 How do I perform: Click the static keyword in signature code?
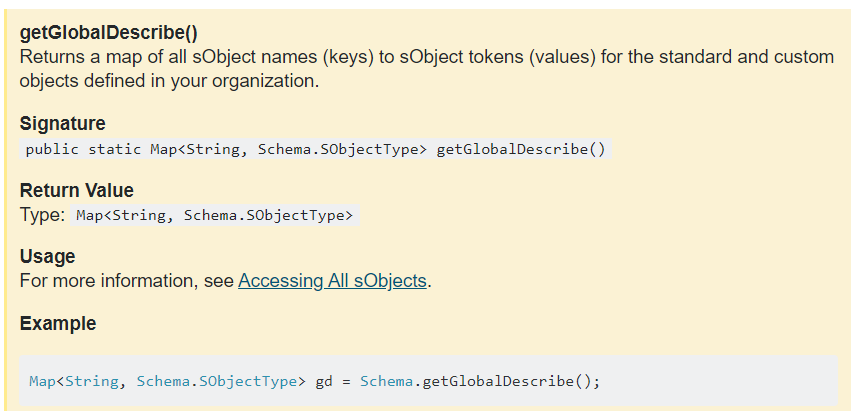(x=115, y=150)
